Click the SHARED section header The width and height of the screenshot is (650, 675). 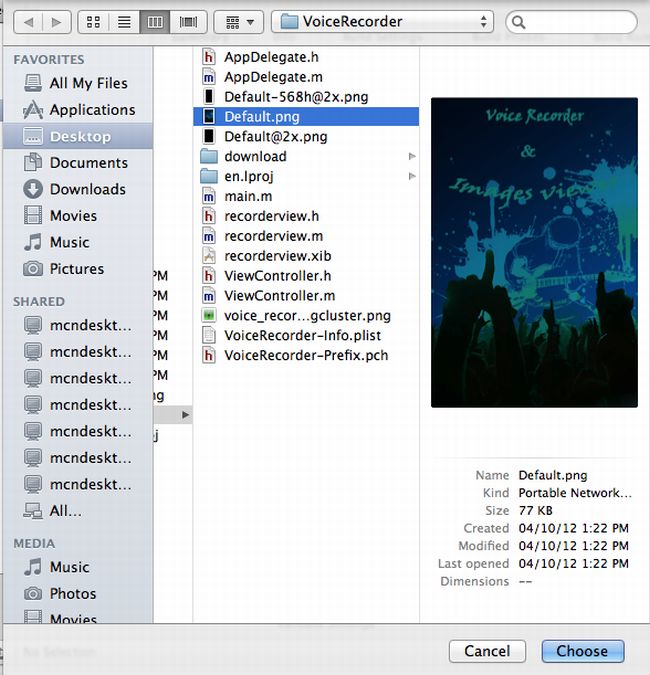coord(39,301)
